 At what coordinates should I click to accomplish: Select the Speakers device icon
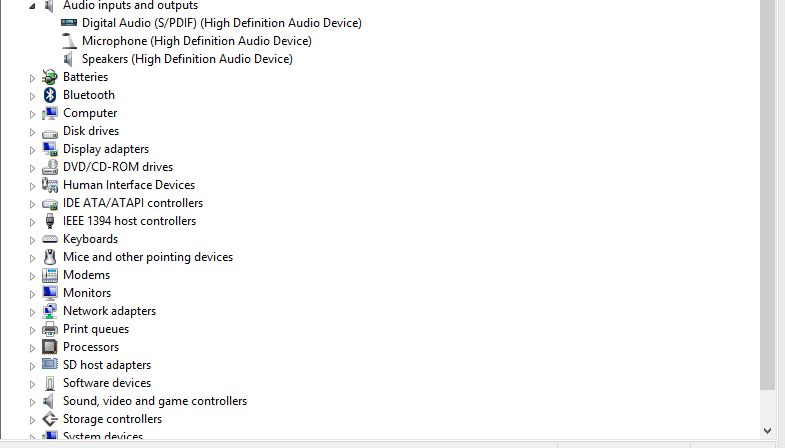(x=69, y=59)
